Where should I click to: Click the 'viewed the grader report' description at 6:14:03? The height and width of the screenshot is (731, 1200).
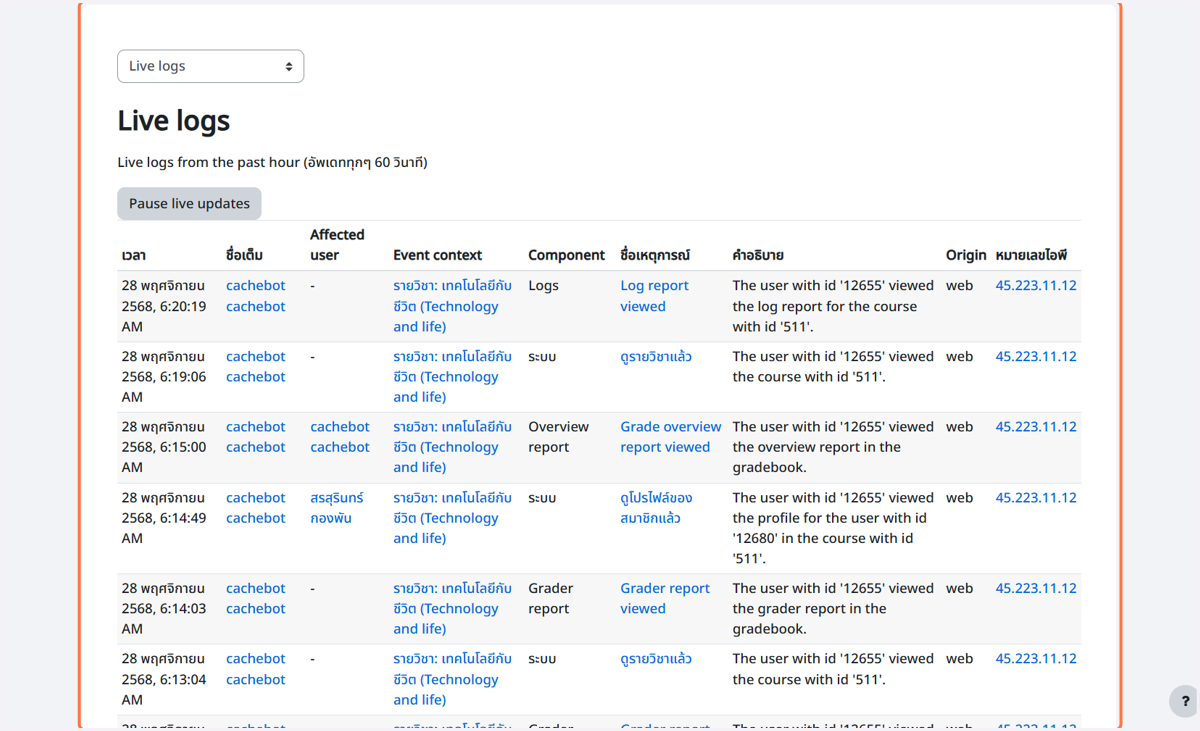point(833,608)
